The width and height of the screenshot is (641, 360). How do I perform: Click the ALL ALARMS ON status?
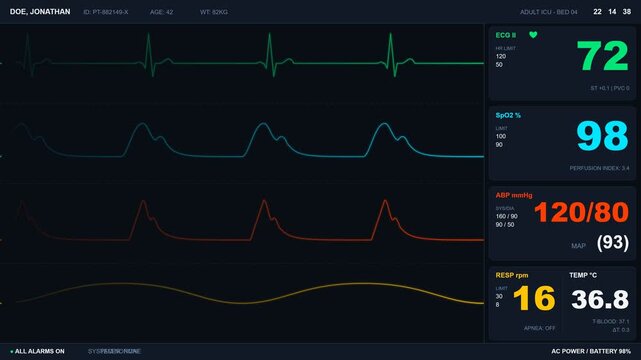click(40, 351)
